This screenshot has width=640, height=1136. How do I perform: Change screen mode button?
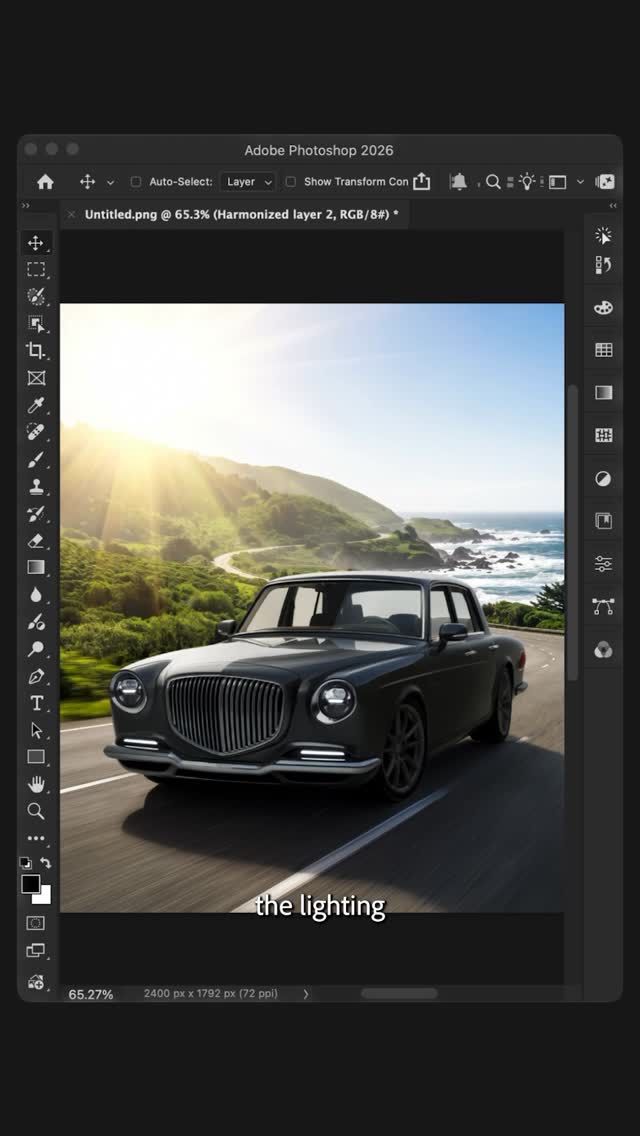[36, 951]
